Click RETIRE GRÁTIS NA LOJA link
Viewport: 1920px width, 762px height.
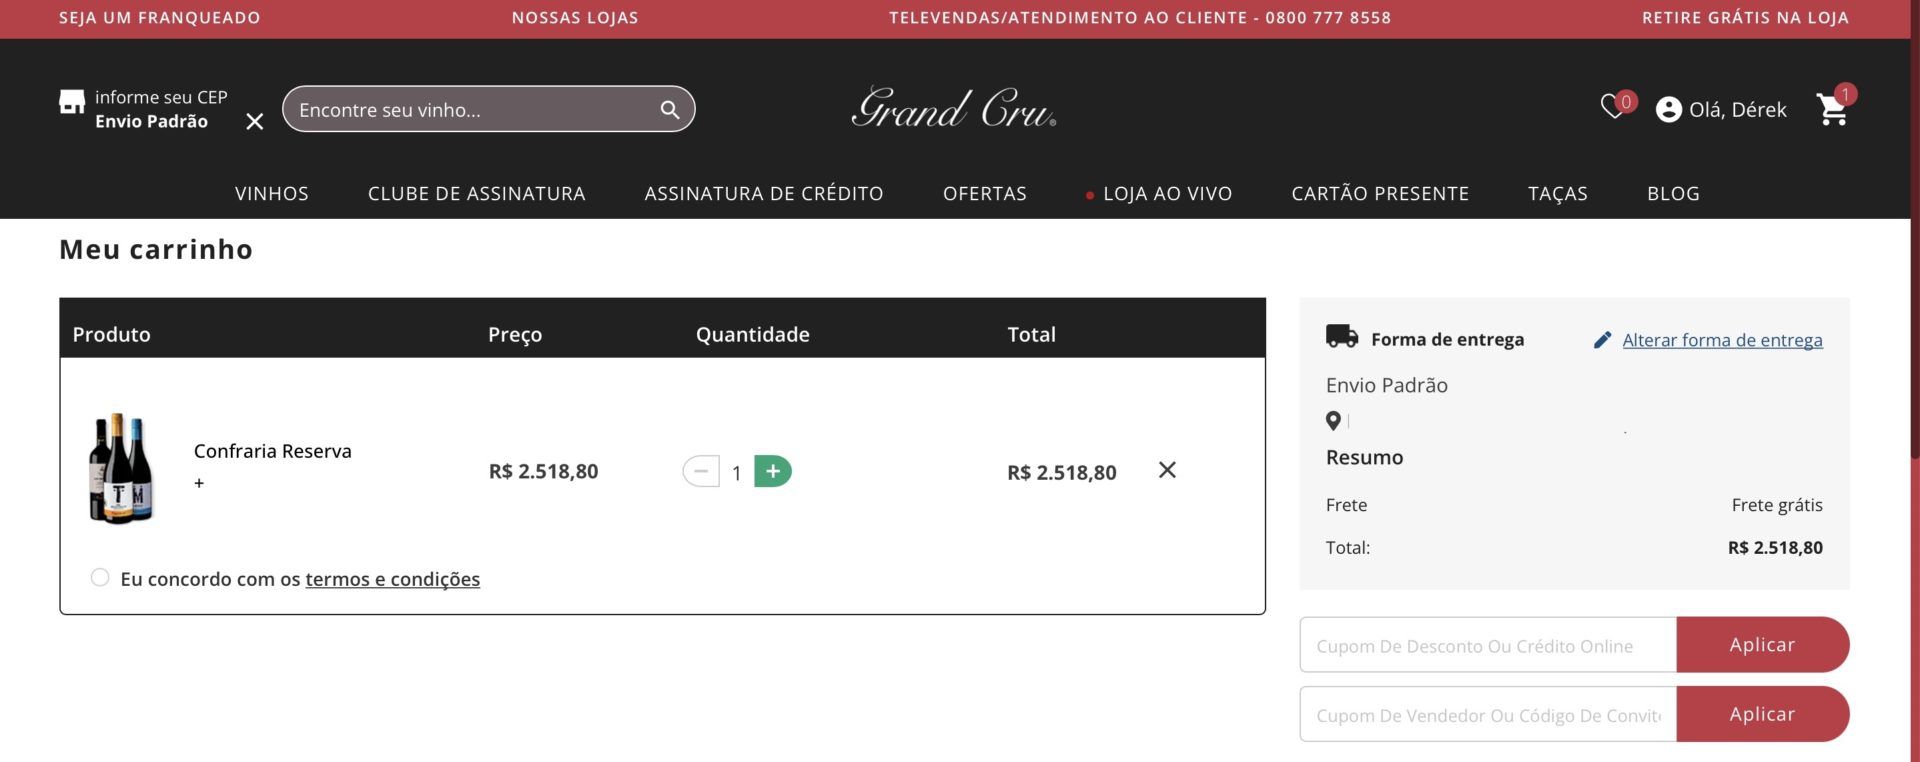click(x=1745, y=18)
